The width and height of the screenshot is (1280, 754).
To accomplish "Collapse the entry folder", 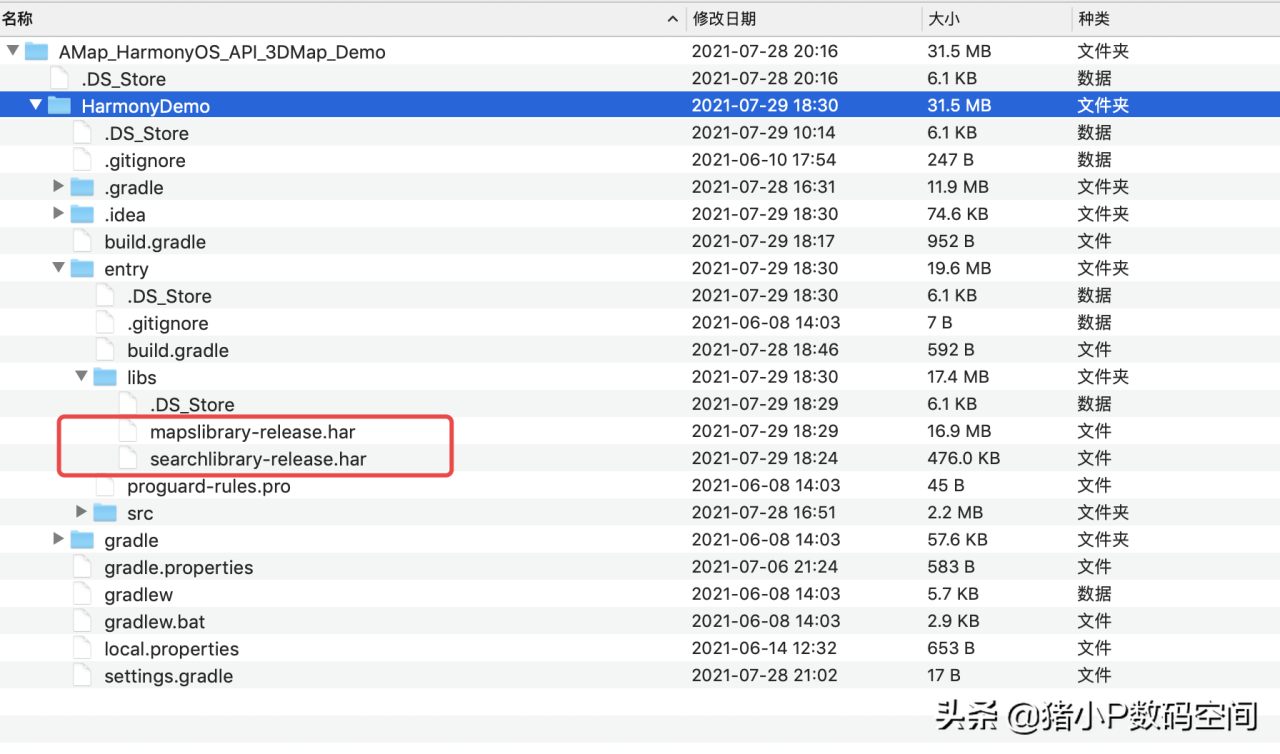I will coord(59,267).
